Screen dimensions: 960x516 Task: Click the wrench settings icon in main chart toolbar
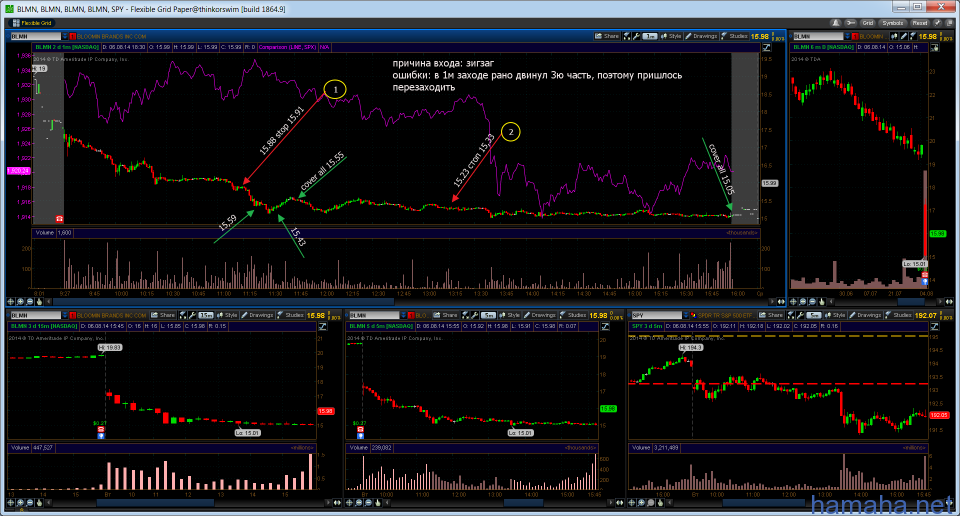point(637,36)
